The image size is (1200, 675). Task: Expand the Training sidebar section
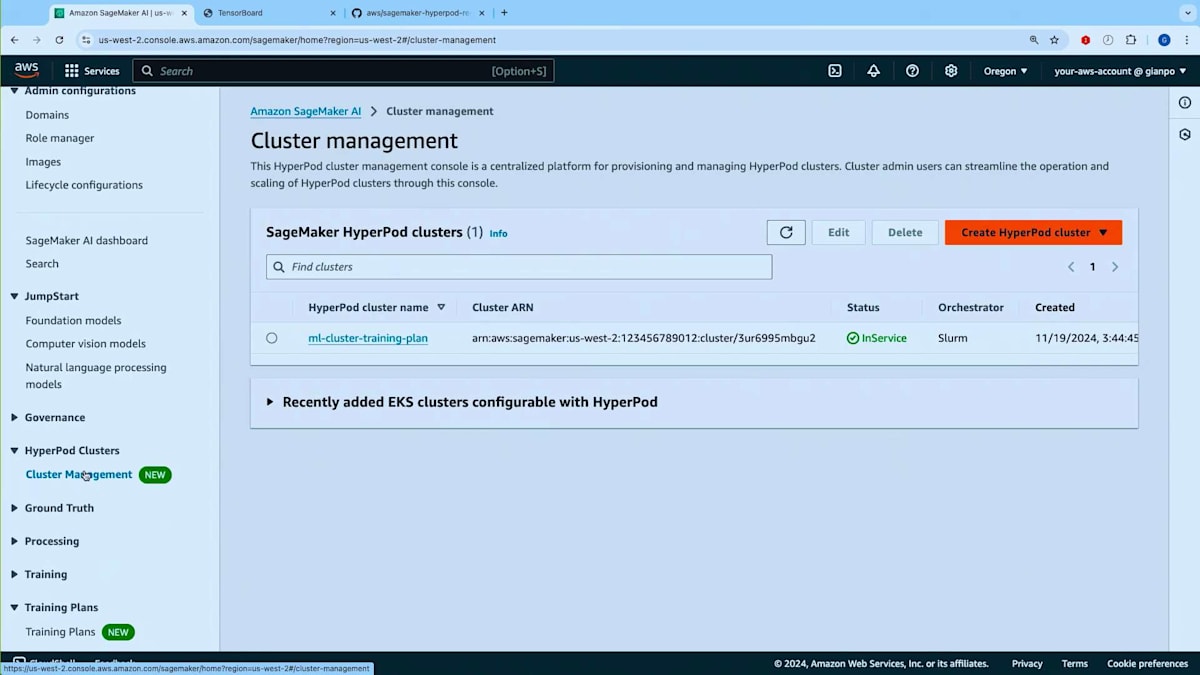[14, 574]
